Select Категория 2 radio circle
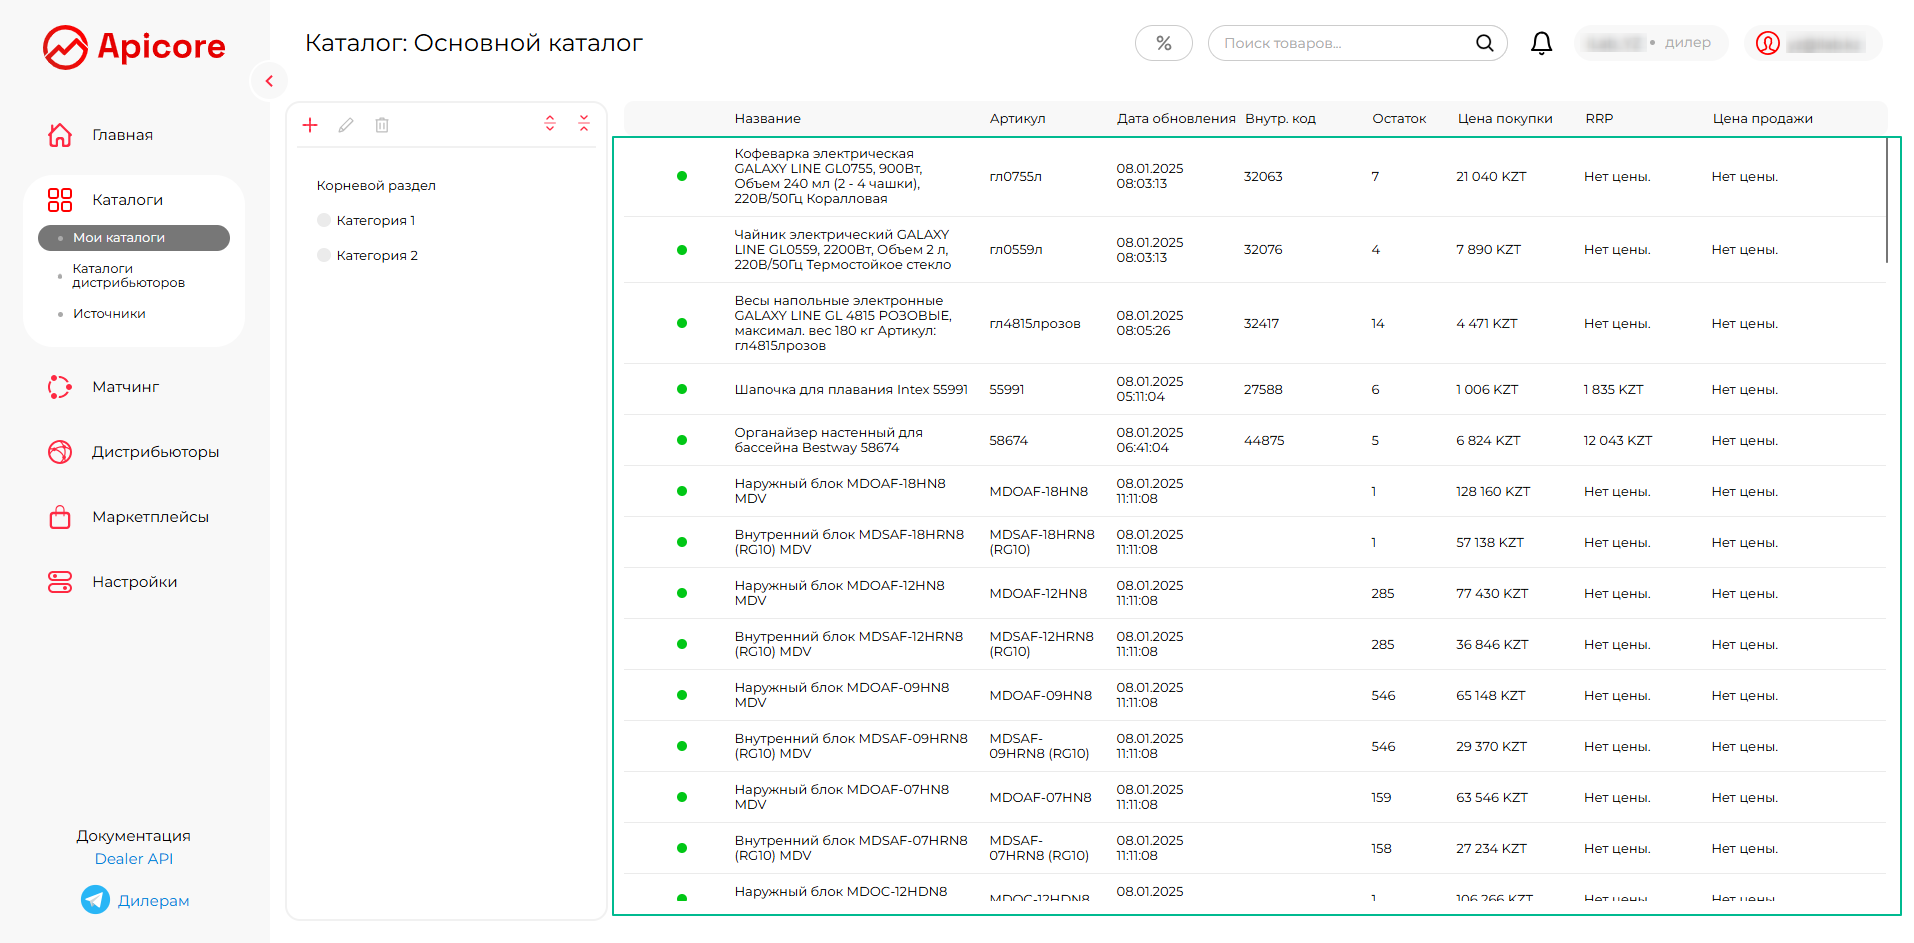The width and height of the screenshot is (1914, 943). point(324,255)
